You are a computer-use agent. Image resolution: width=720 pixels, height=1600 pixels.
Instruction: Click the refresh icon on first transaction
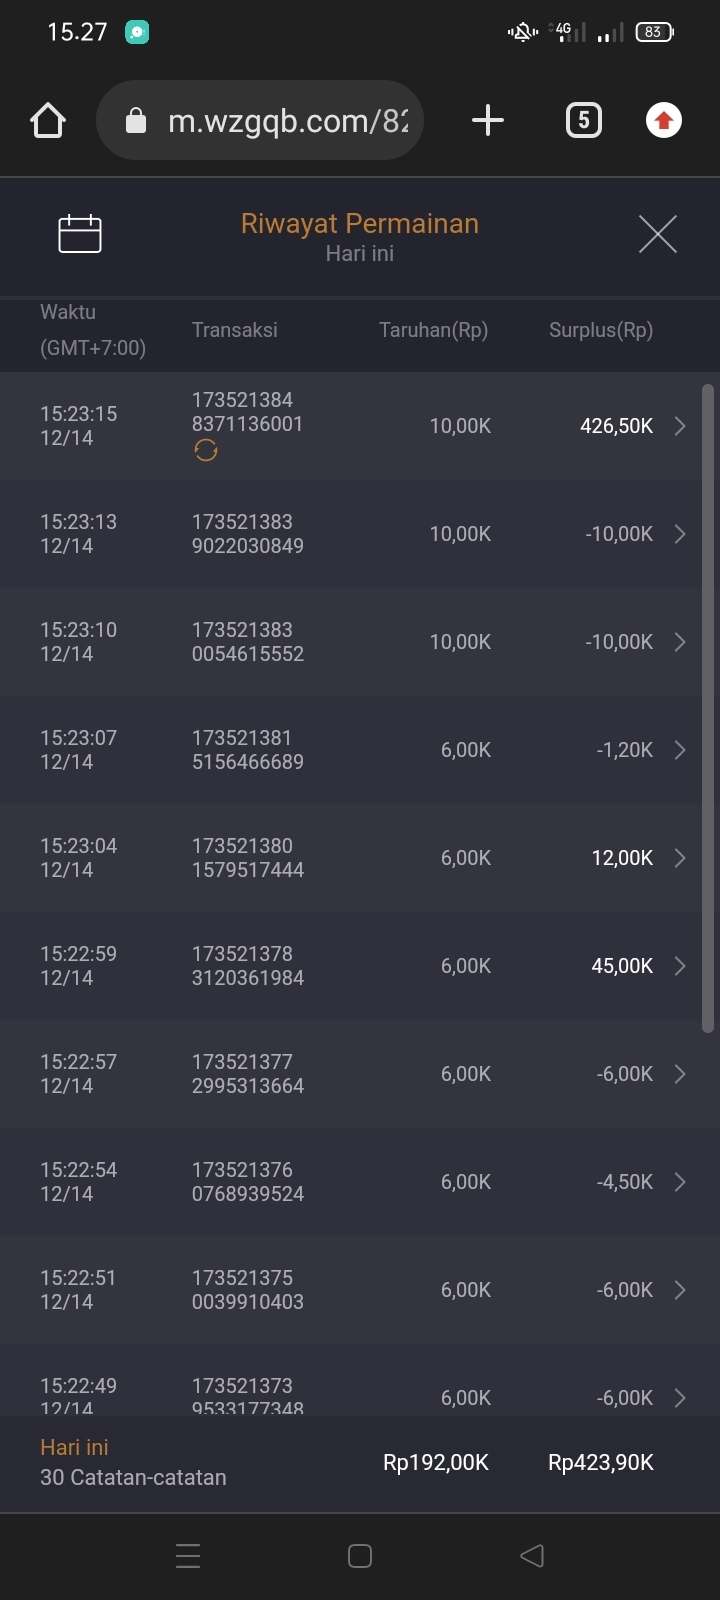tap(206, 451)
